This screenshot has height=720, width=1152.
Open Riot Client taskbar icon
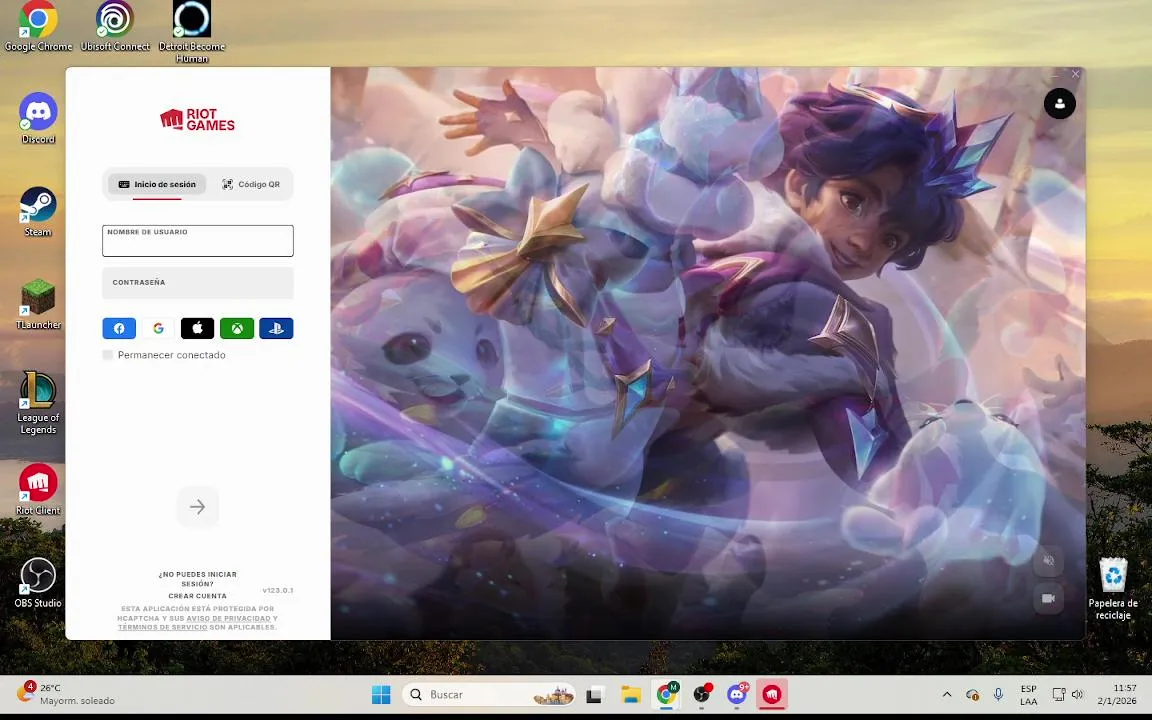click(771, 694)
